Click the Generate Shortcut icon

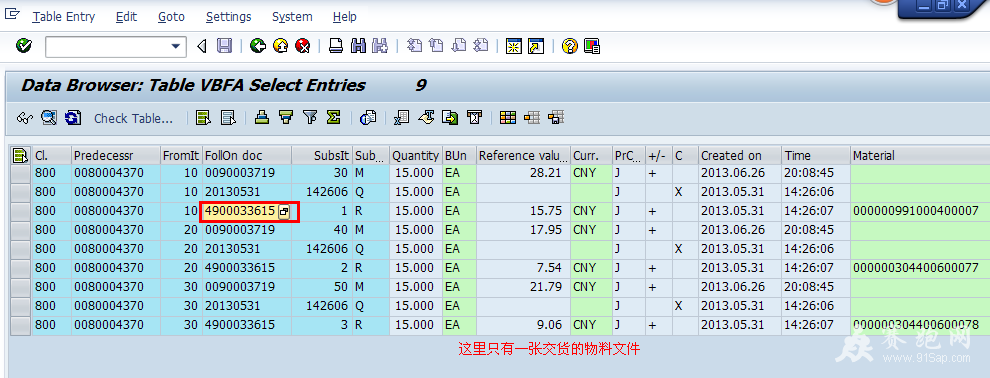pyautogui.click(x=536, y=46)
